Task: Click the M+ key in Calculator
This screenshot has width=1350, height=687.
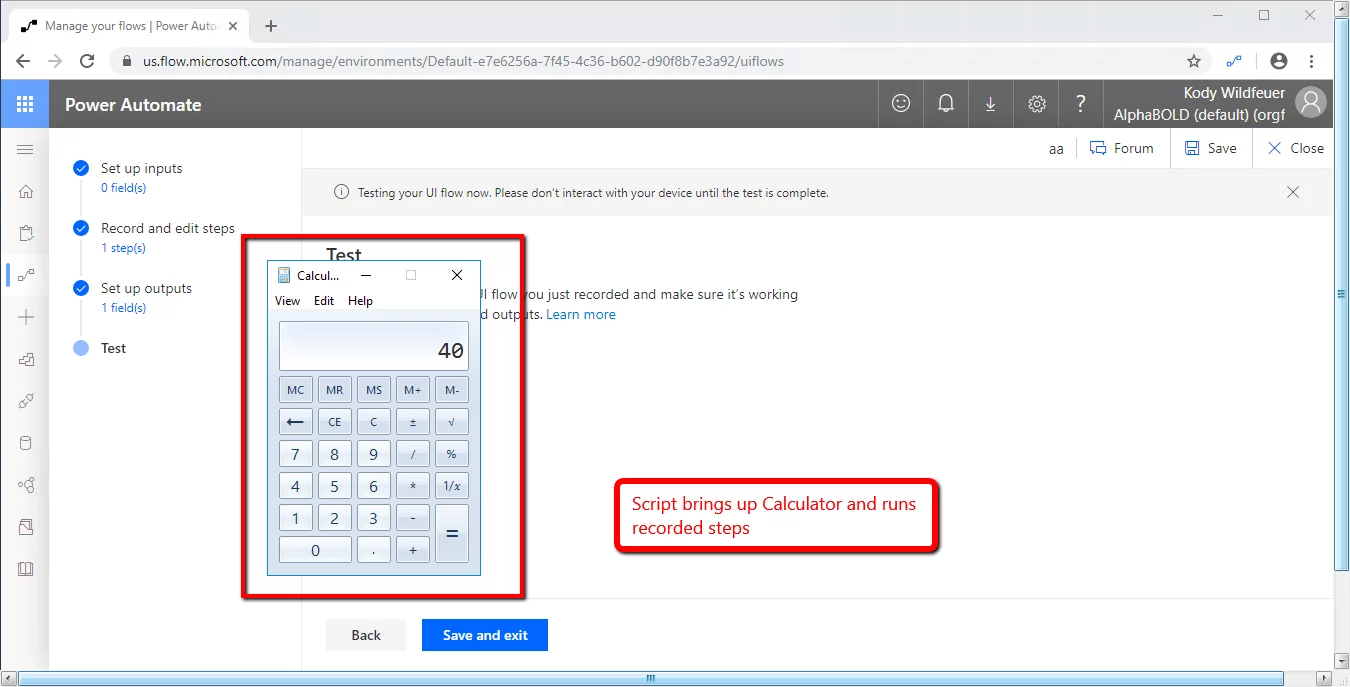Action: [413, 390]
